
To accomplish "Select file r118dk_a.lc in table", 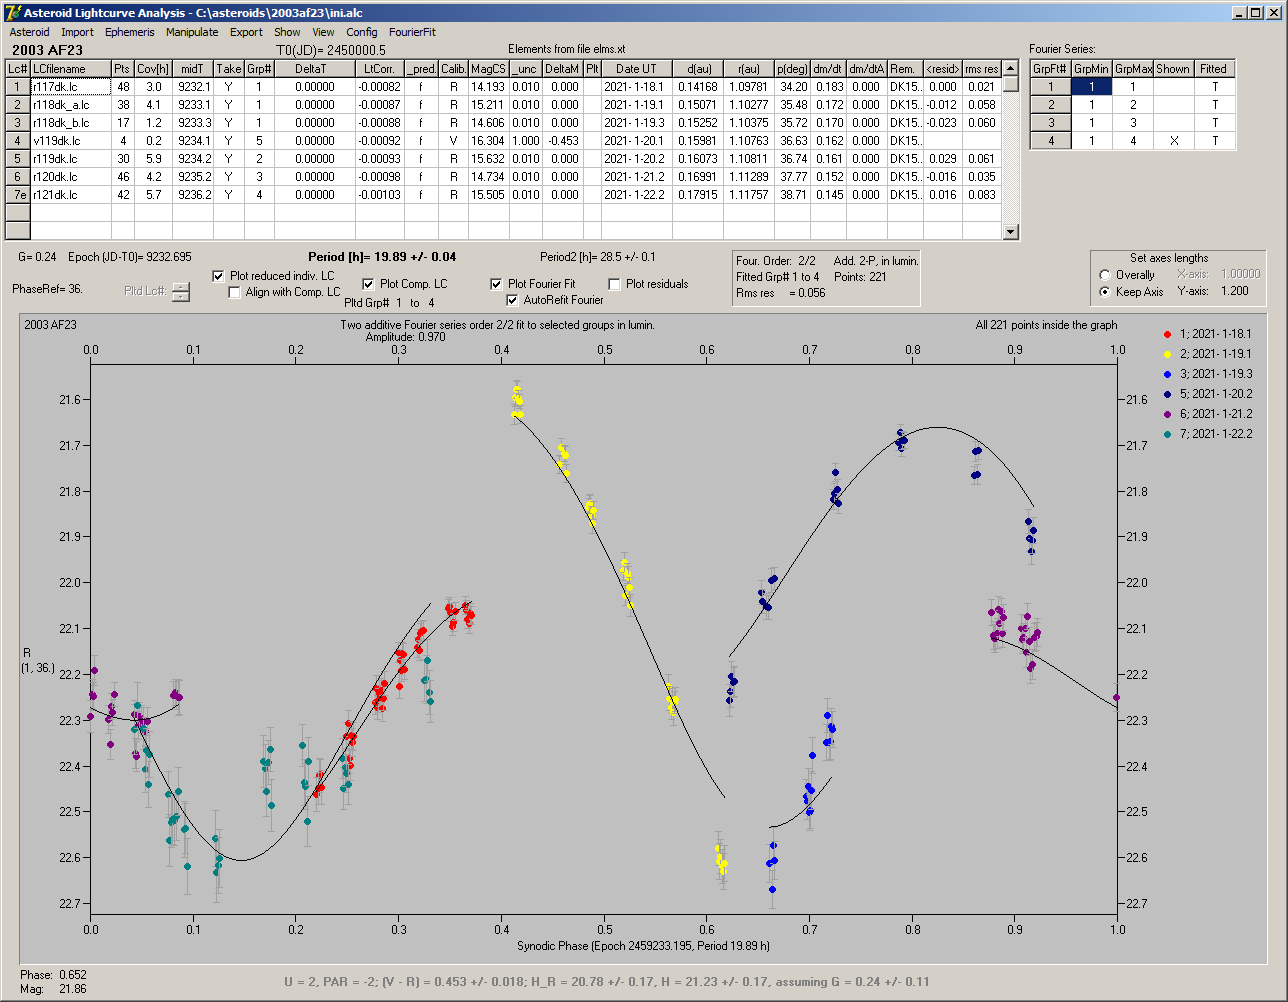I will (70, 104).
